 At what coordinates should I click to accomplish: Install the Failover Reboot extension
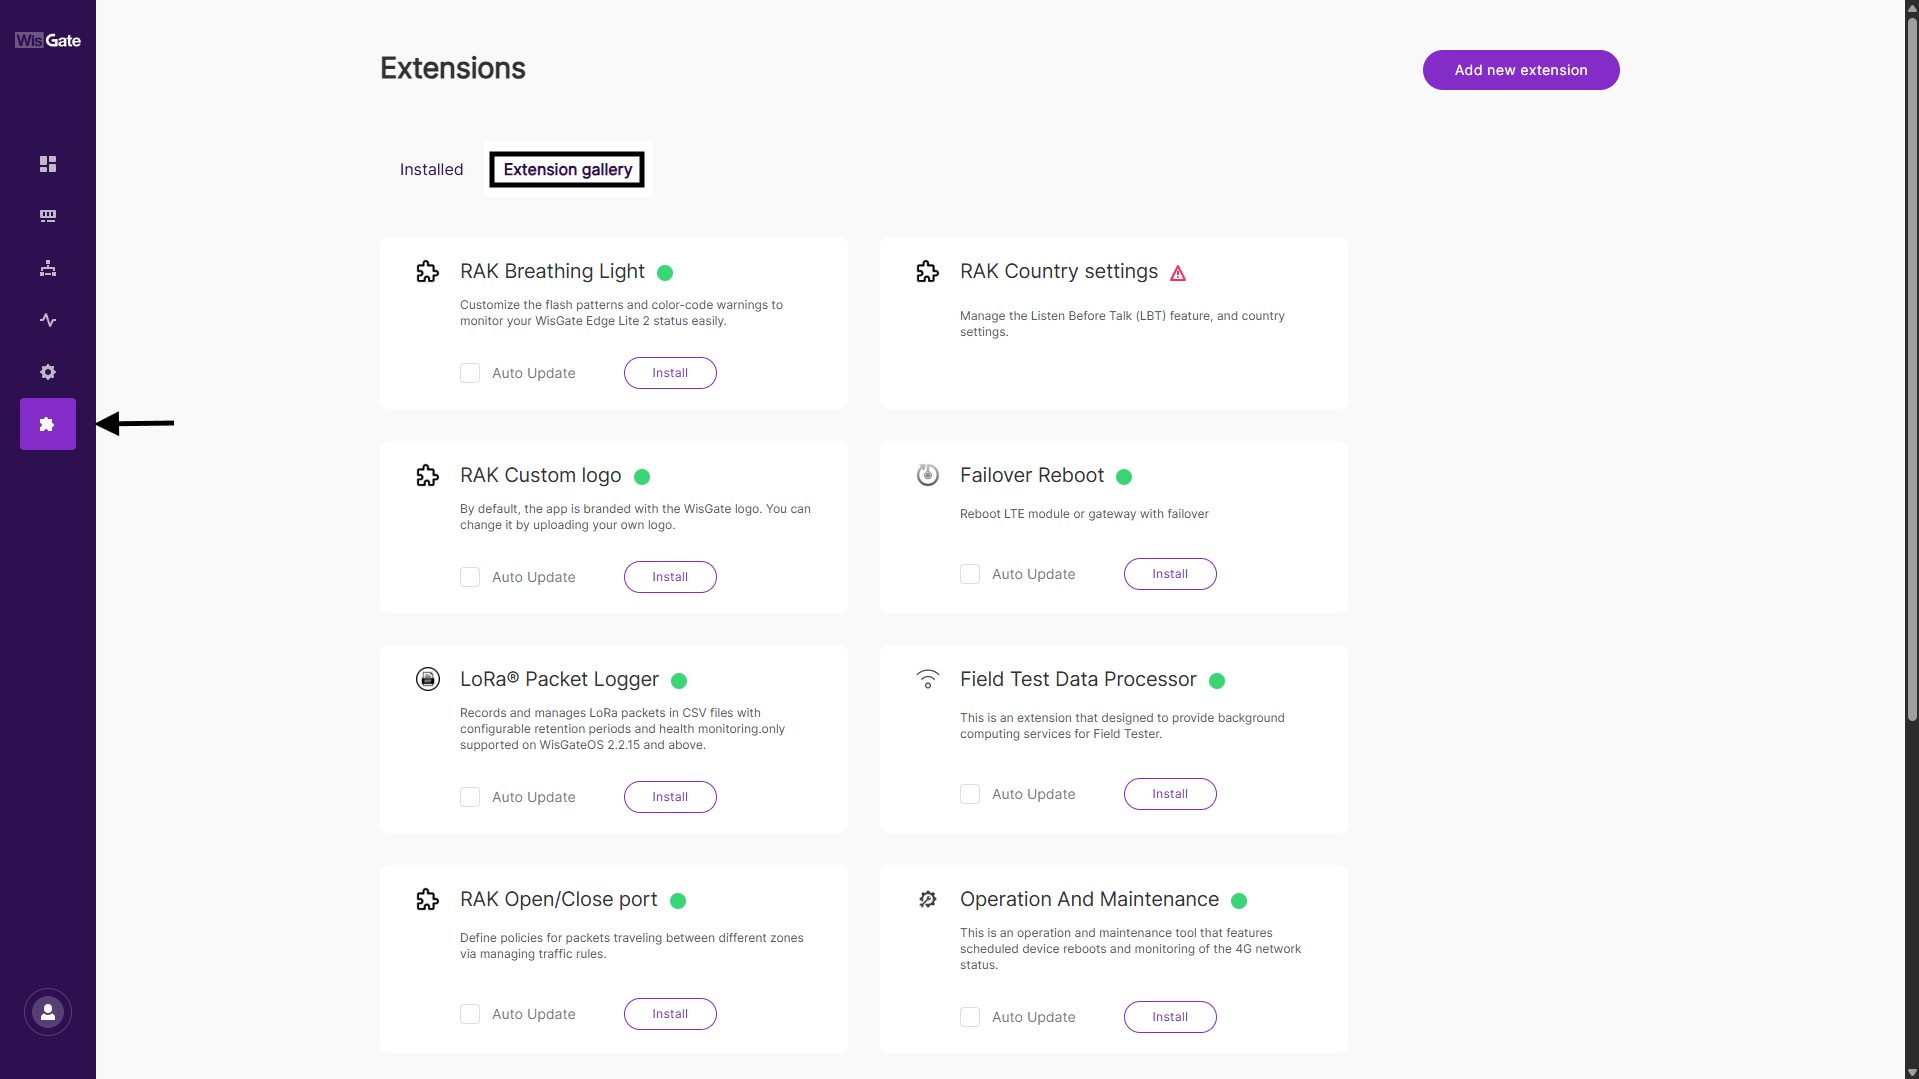(x=1170, y=574)
